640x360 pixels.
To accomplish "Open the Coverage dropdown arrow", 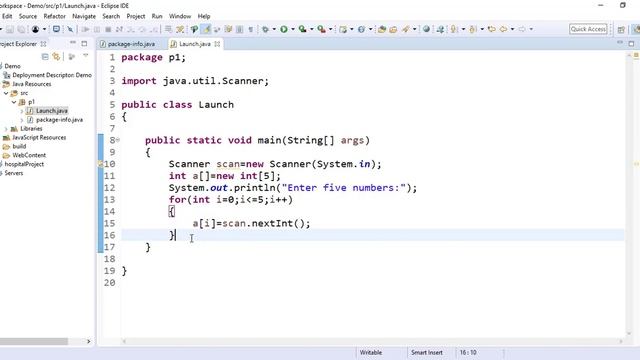I will 311,29.
